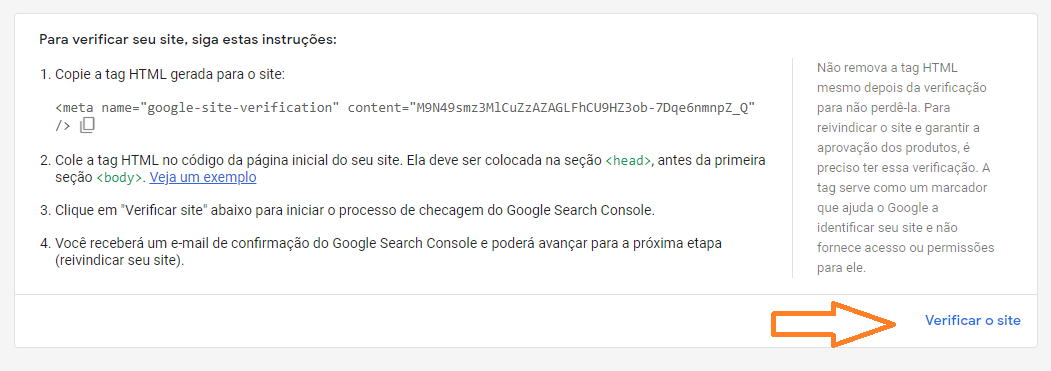The width and height of the screenshot is (1051, 371).
Task: Click the "Verificar o site" button
Action: point(973,321)
